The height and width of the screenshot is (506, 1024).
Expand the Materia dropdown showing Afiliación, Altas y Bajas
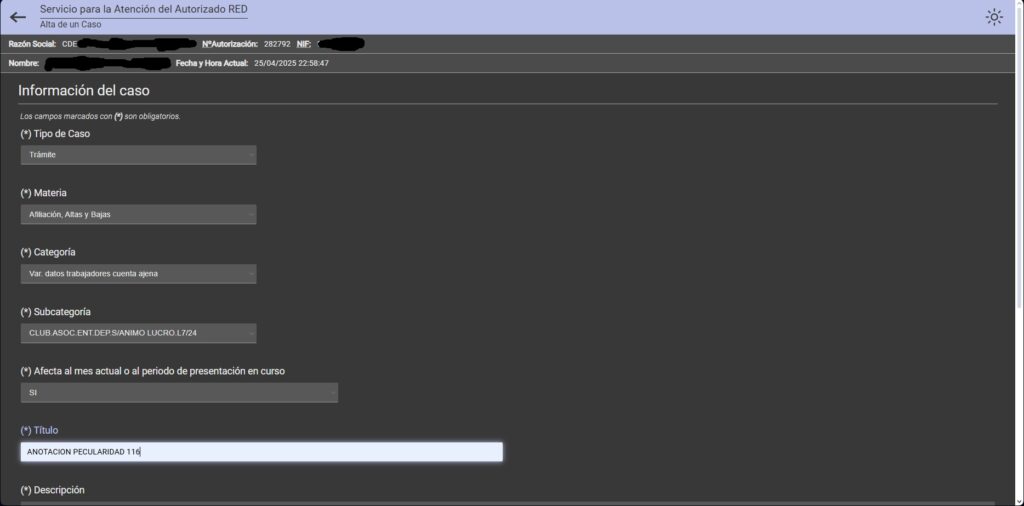[138, 214]
